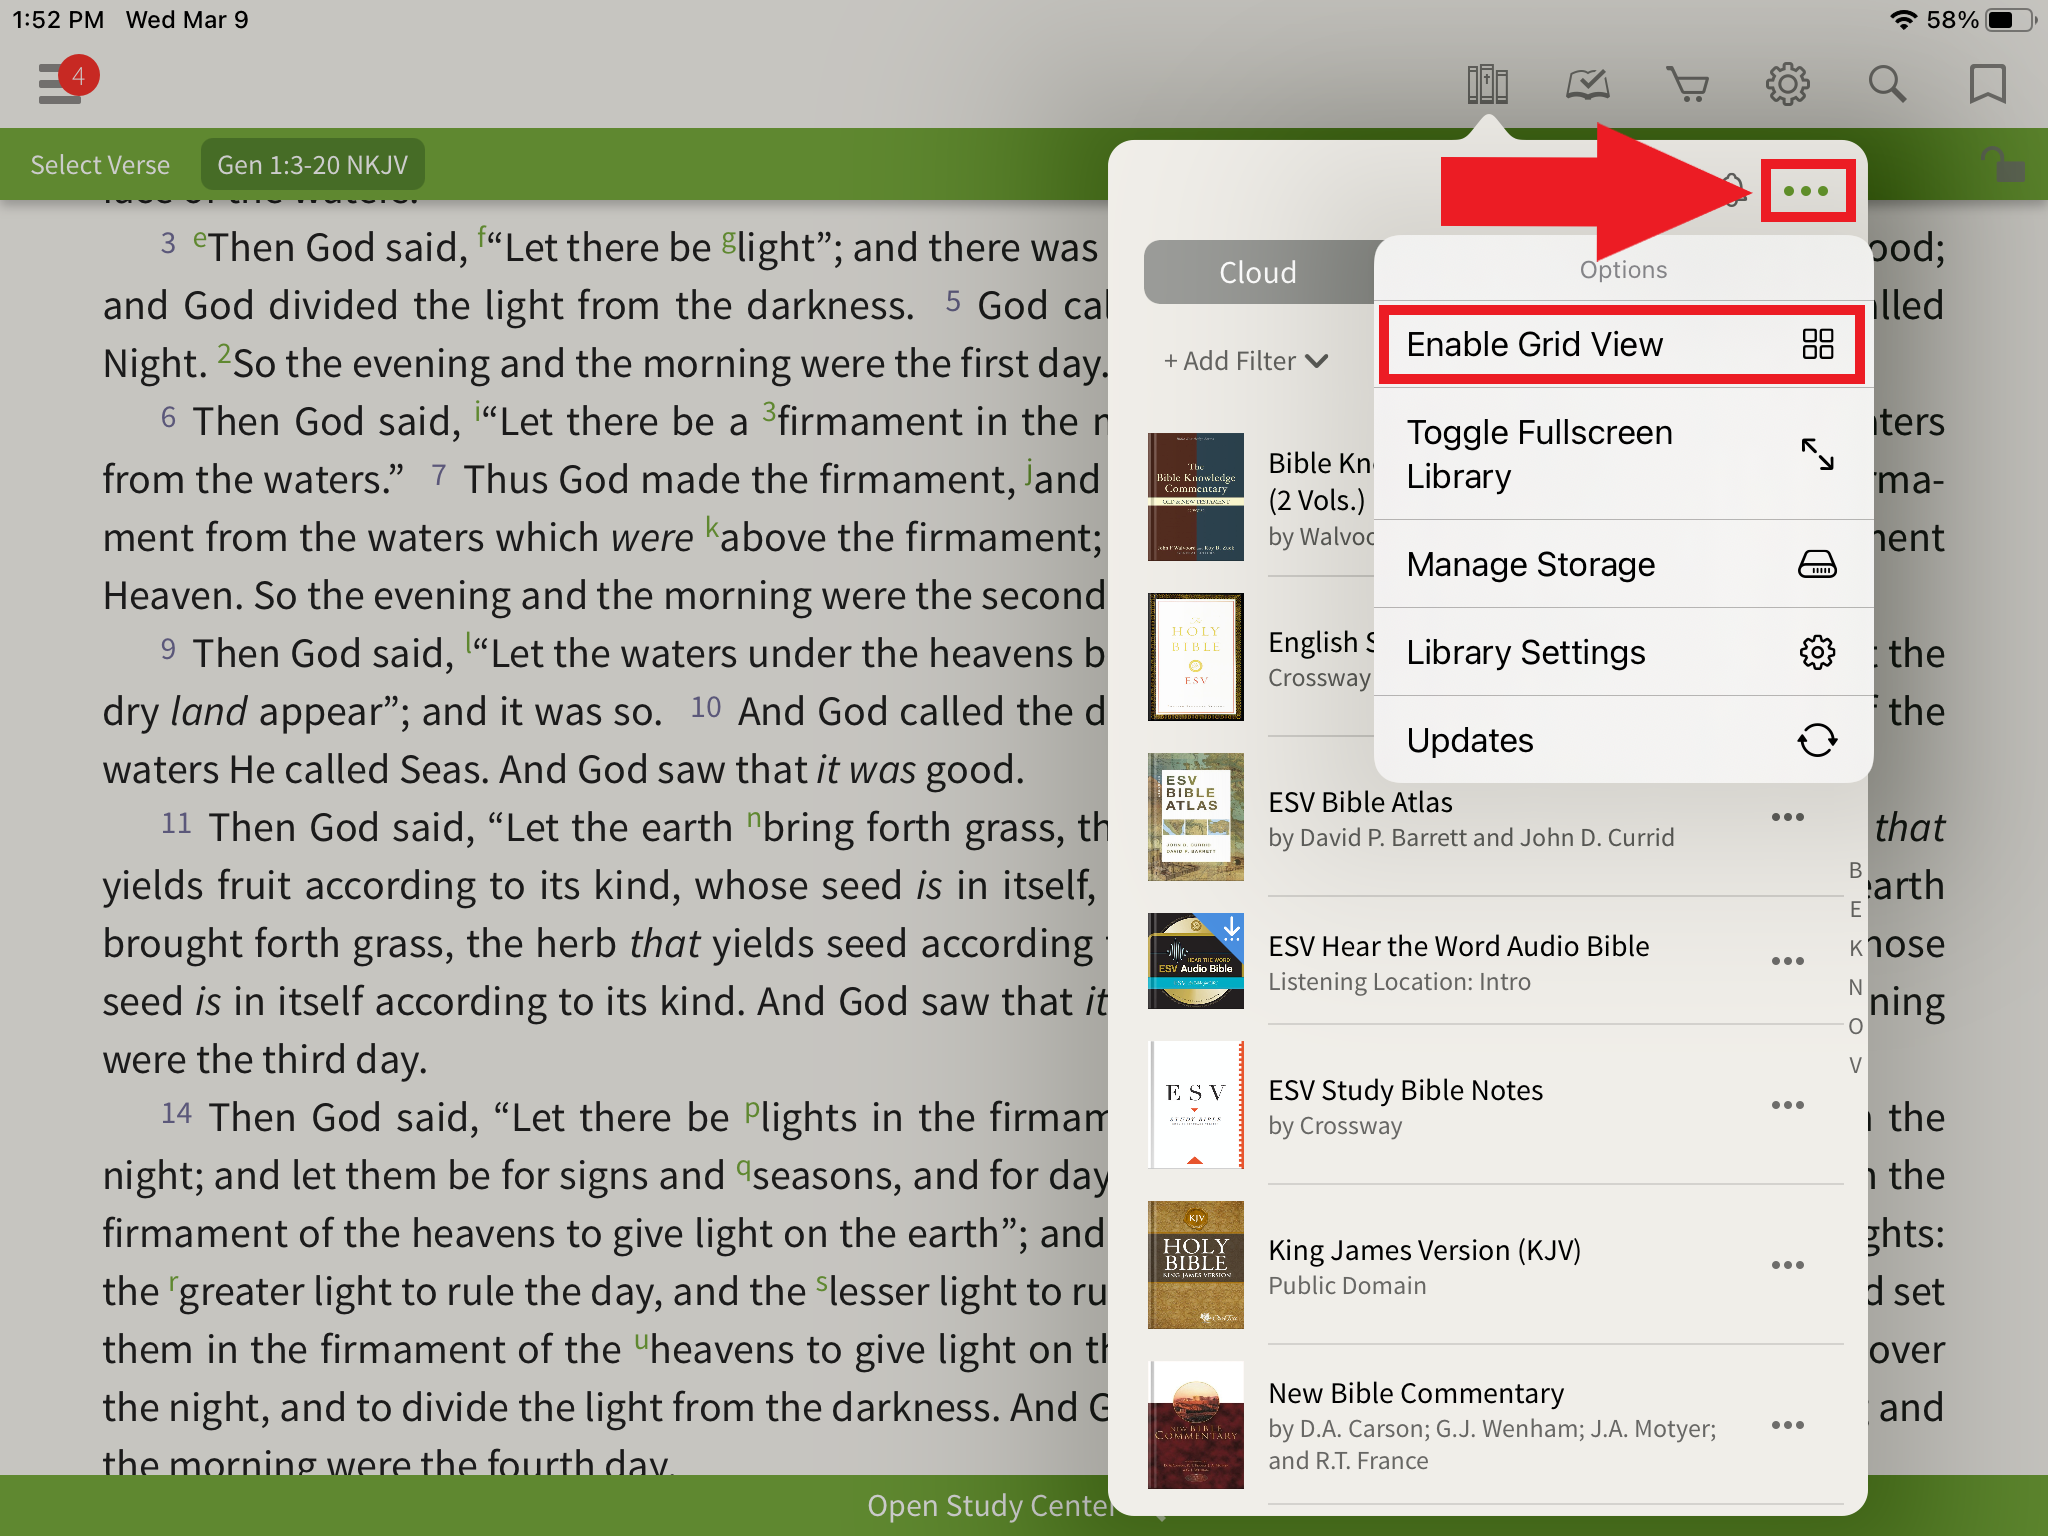This screenshot has height=1536, width=2048.
Task: Open more options for New Bible Commentary
Action: coord(1788,1425)
